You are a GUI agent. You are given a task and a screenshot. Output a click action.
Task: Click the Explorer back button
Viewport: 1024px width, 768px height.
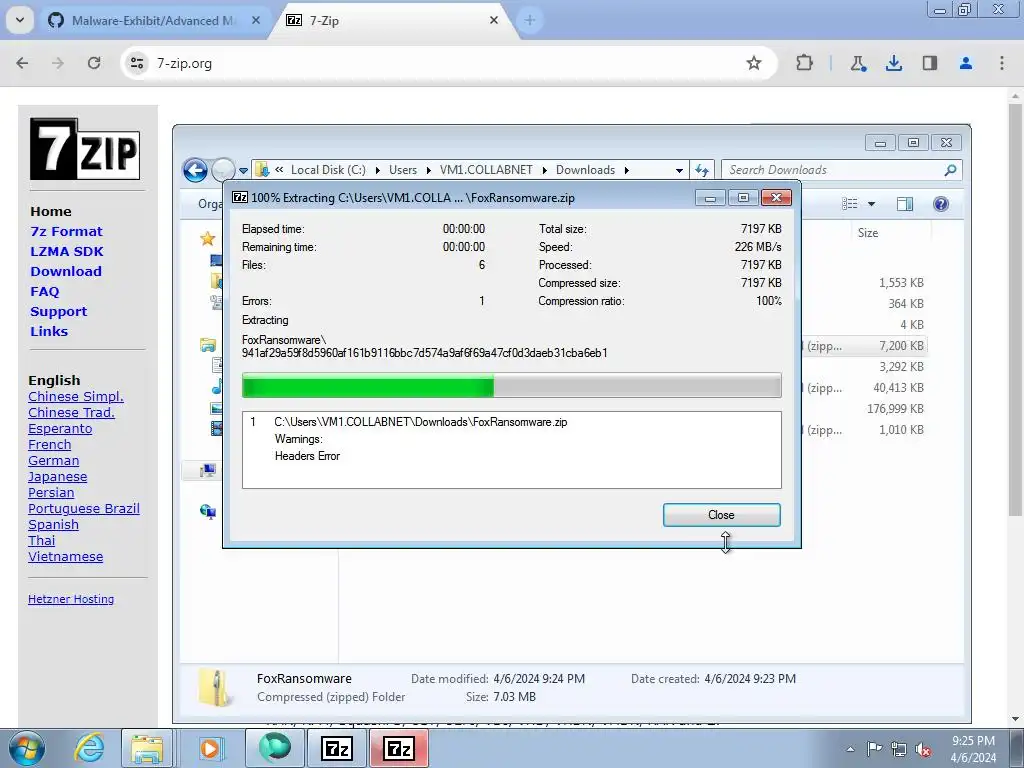[x=195, y=170]
